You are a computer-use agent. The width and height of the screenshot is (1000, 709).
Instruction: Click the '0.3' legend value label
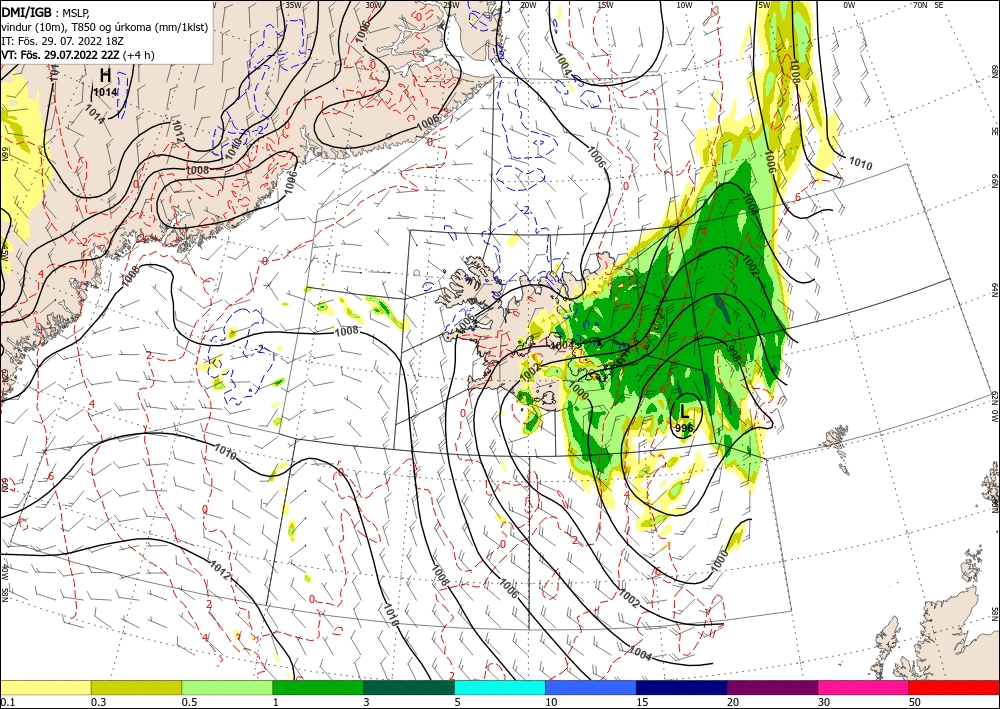[x=98, y=702]
